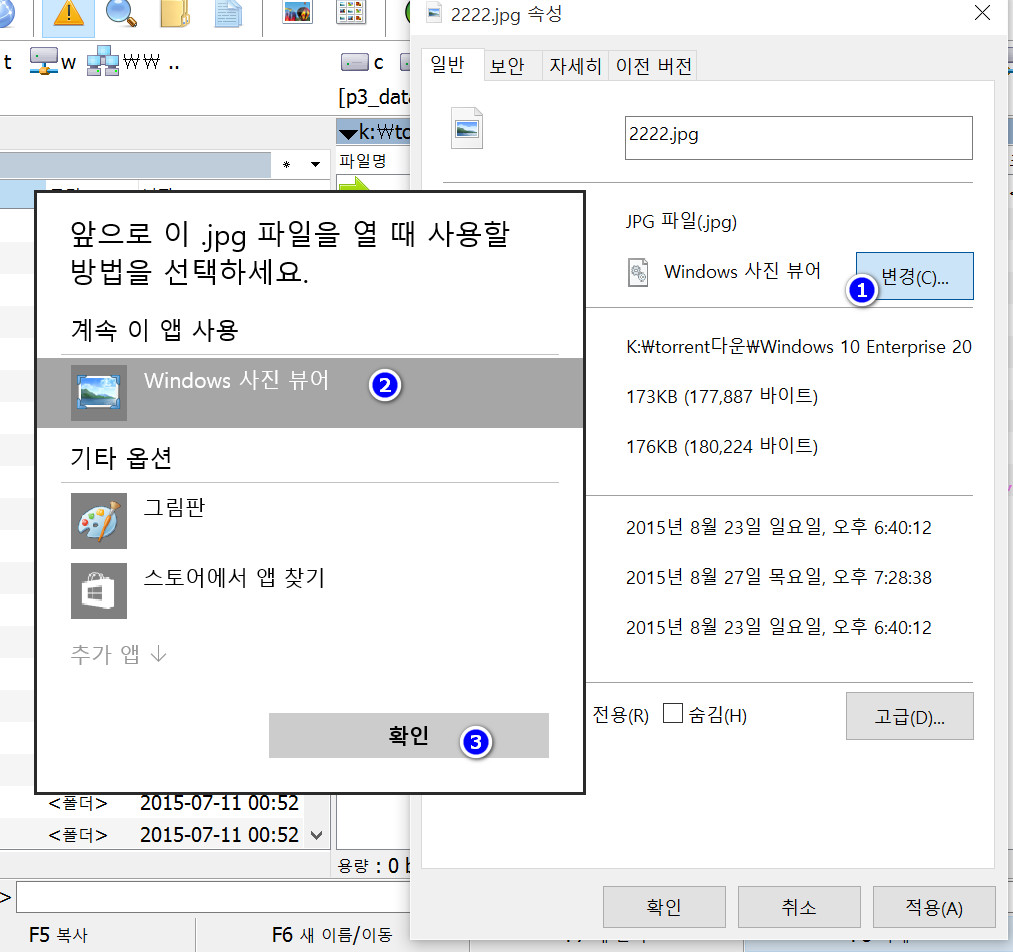
Task: Click the size text 173KB (177,887 바이트)
Action: [x=722, y=396]
